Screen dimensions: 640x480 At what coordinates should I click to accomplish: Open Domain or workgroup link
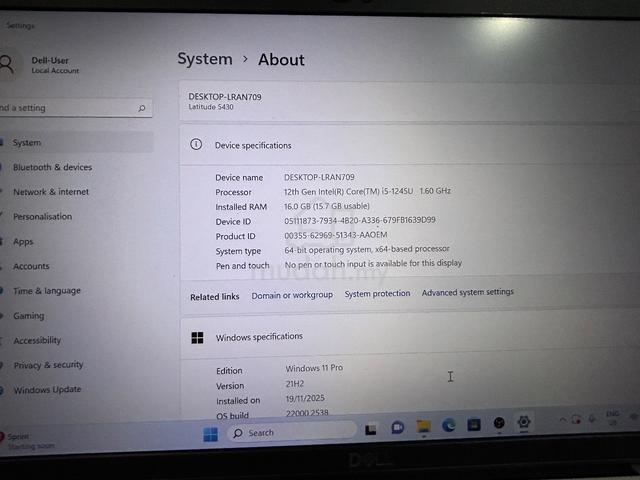tap(292, 295)
